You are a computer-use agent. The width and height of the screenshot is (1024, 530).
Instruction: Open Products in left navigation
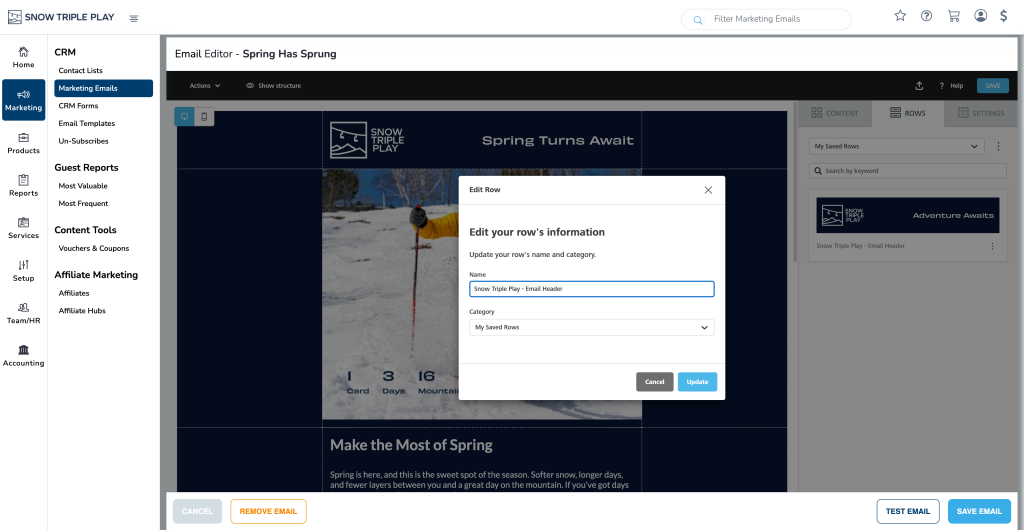coord(23,143)
